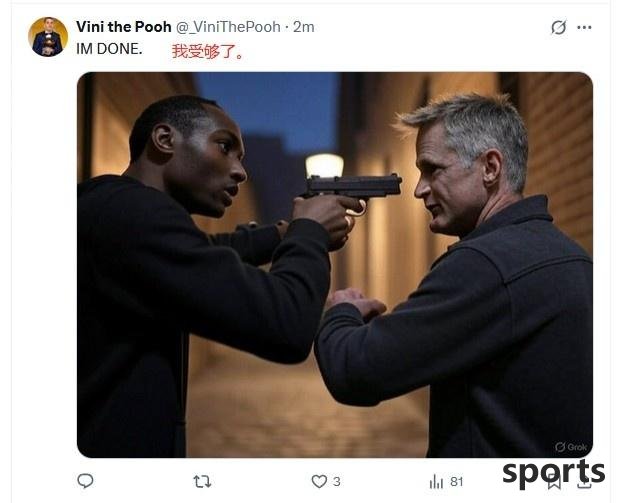620x503 pixels.
Task: Click the repost arrows icon
Action: 202,481
